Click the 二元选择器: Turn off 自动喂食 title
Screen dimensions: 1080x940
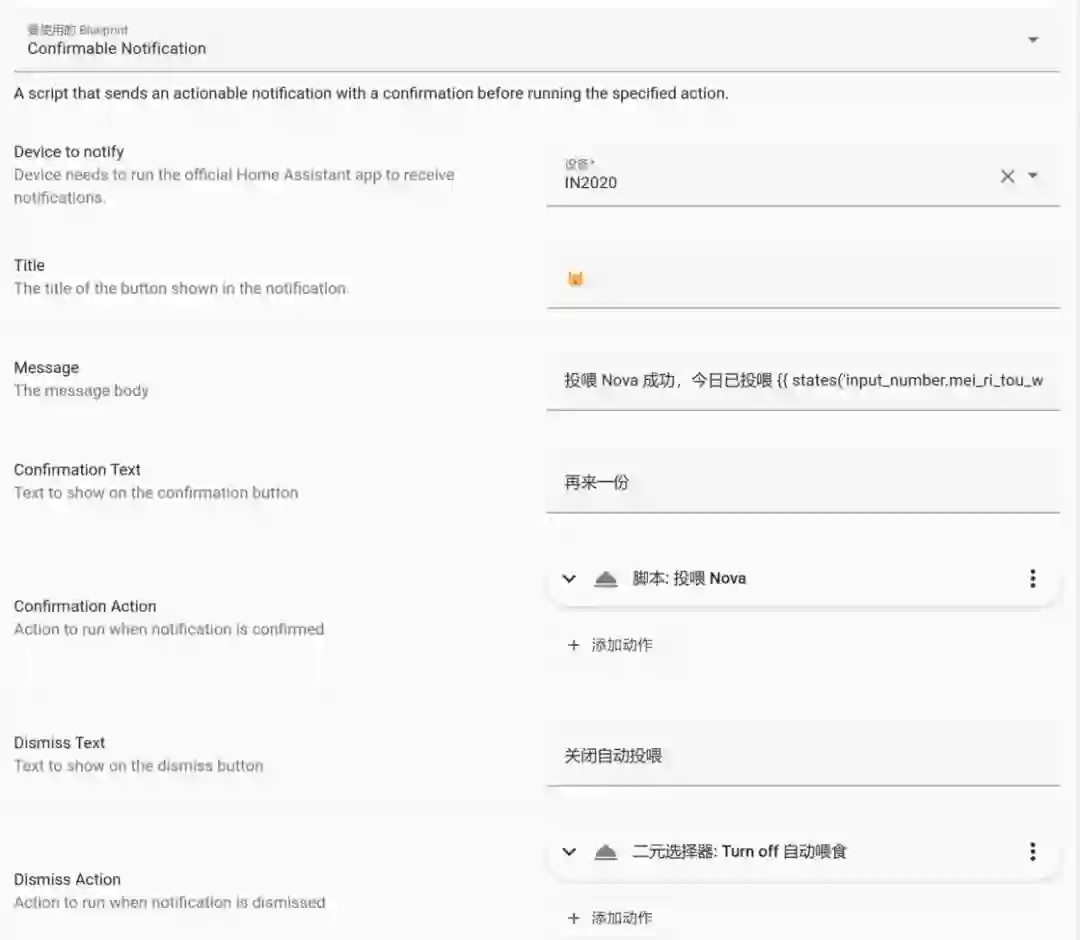pos(740,852)
